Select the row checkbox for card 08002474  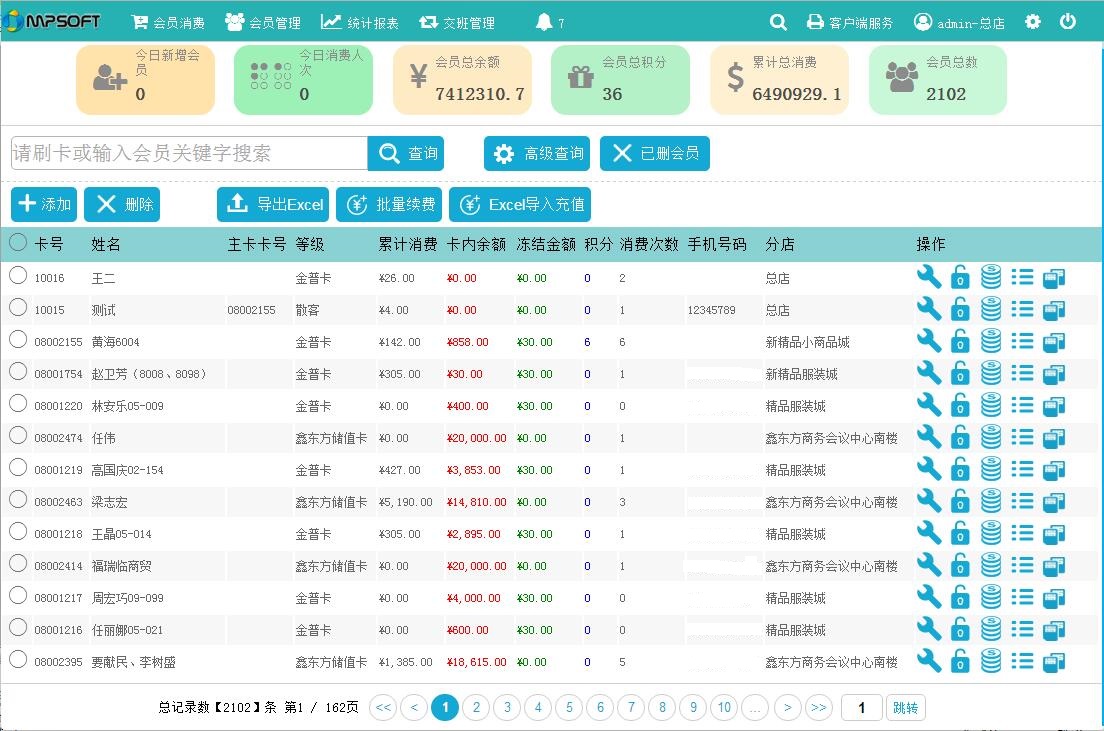click(x=18, y=435)
